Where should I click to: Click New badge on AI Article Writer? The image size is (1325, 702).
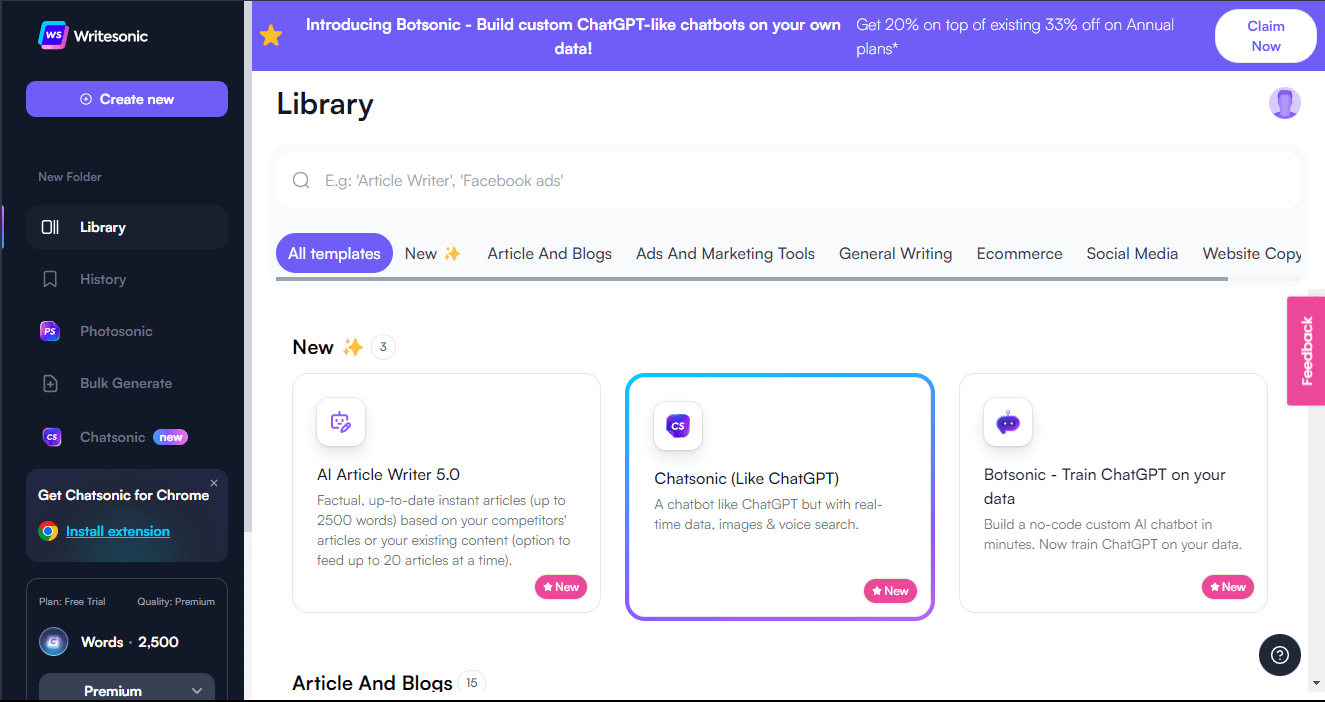pos(560,587)
